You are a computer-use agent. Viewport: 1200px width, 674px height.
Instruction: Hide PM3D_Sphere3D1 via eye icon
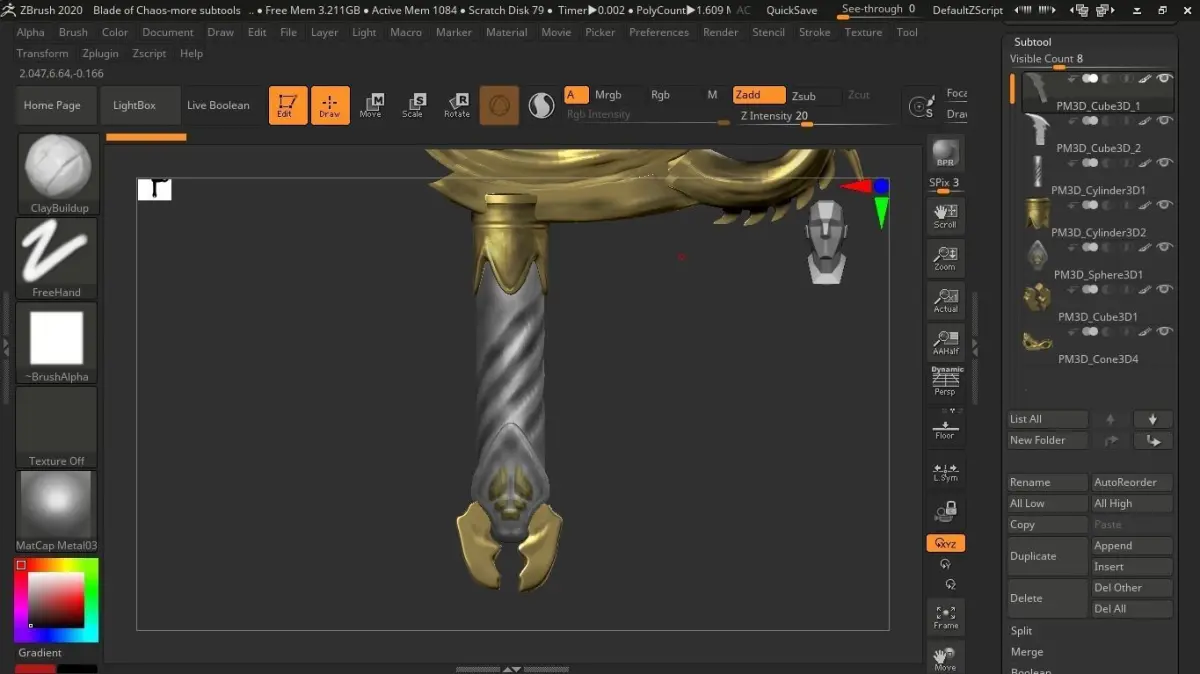(1164, 247)
